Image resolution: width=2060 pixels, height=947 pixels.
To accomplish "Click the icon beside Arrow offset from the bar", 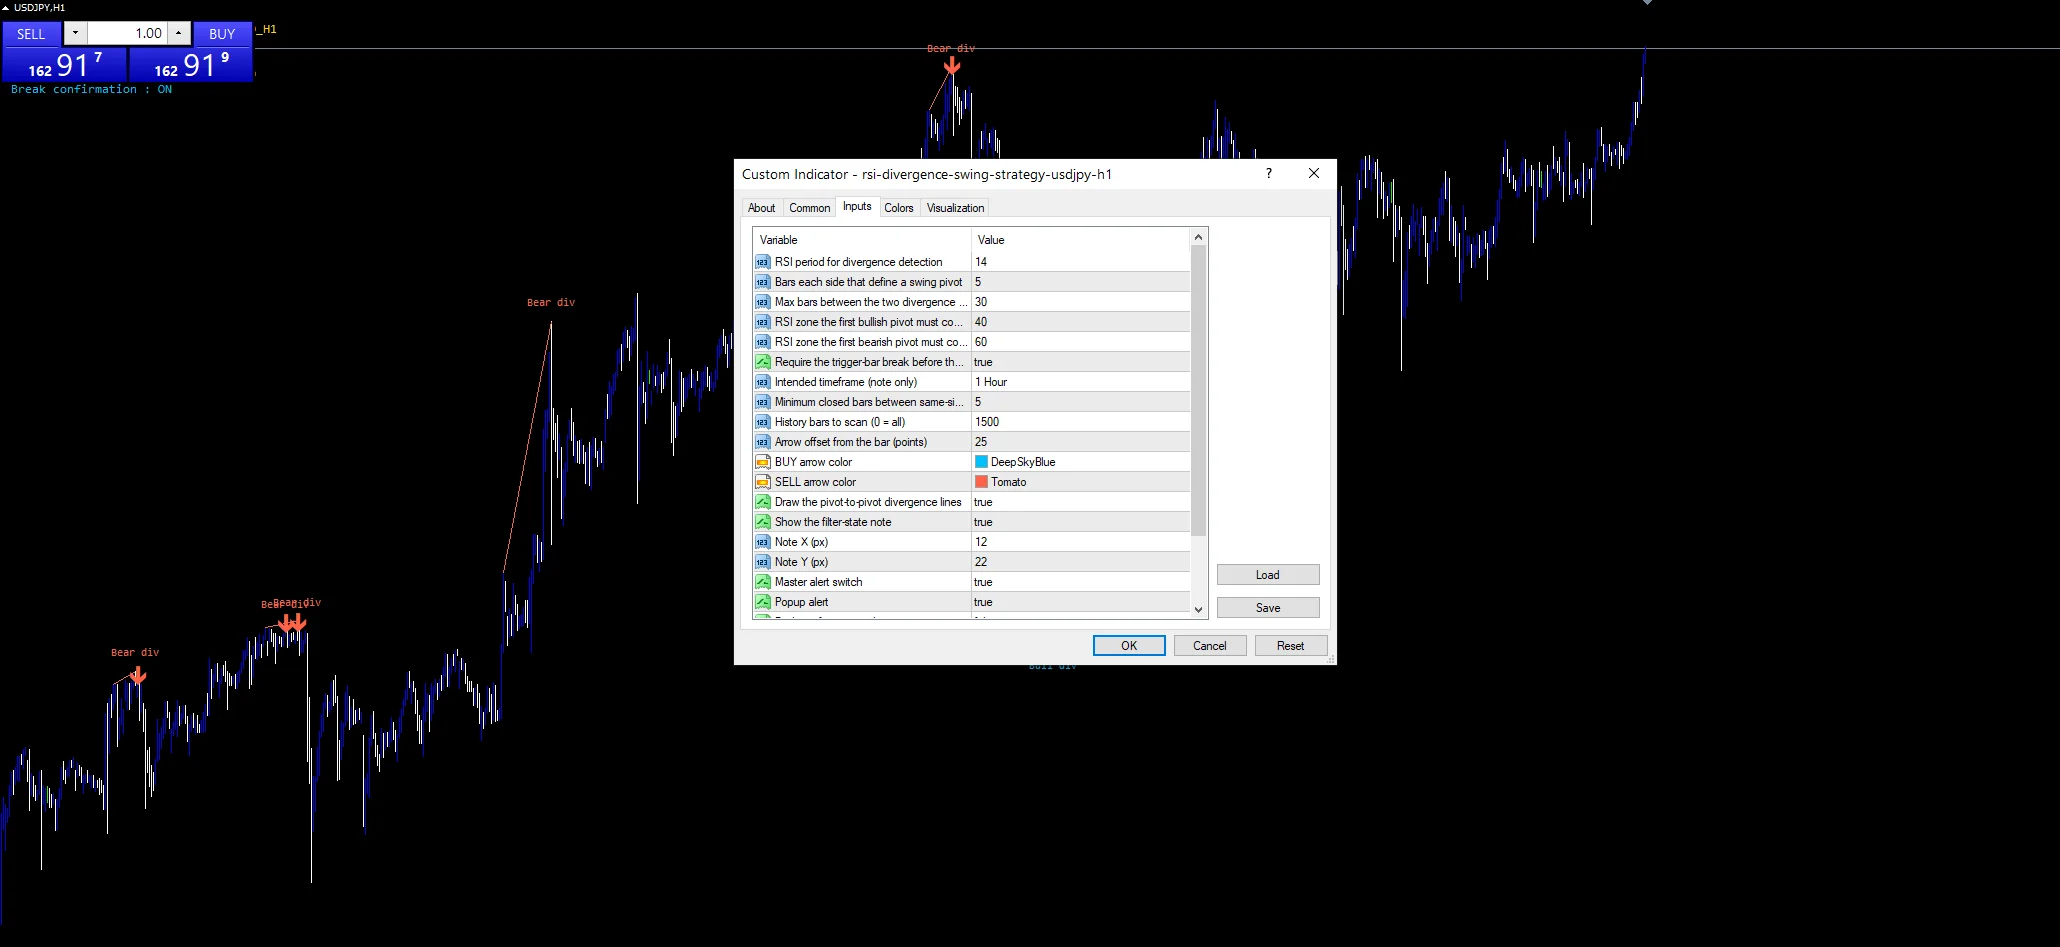I will (x=762, y=442).
